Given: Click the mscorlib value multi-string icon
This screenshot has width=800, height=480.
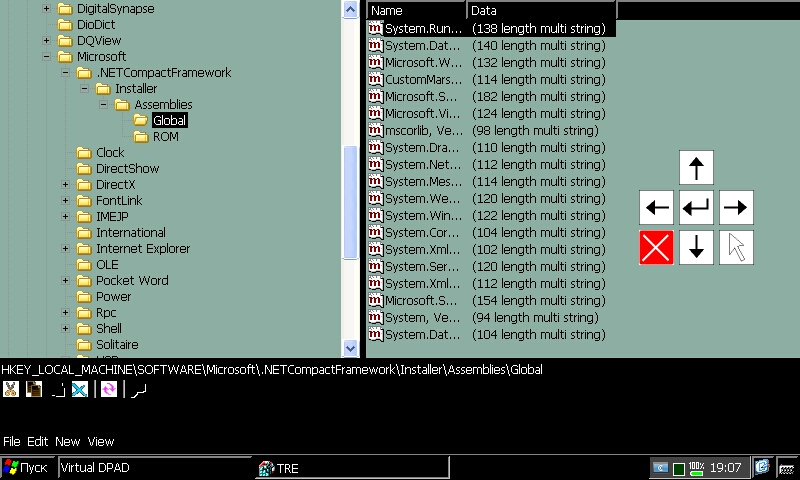Looking at the screenshot, I should 376,130.
